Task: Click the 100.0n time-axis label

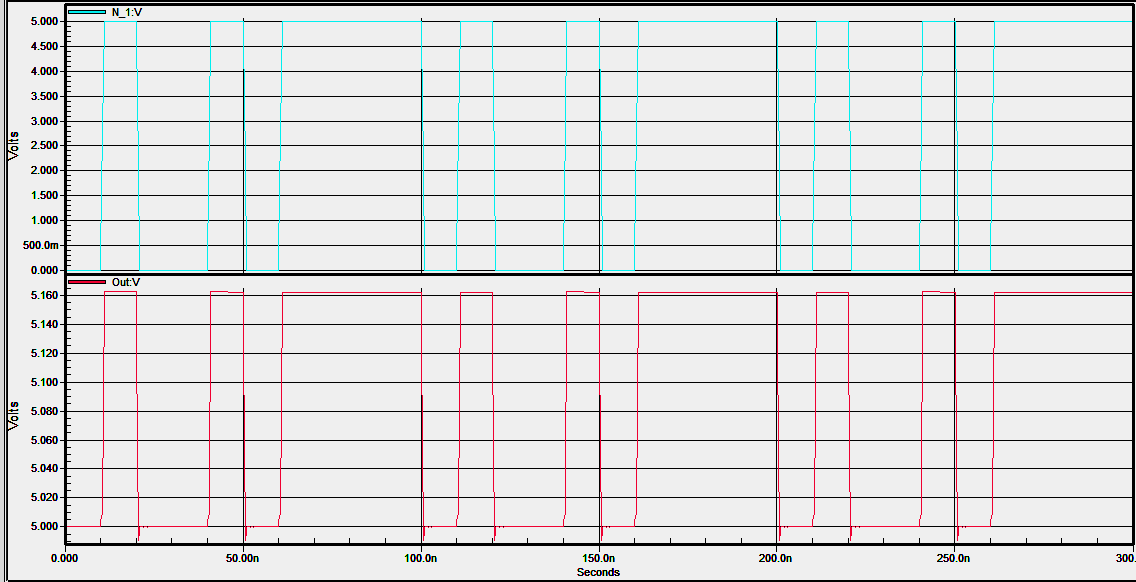Action: [421, 559]
